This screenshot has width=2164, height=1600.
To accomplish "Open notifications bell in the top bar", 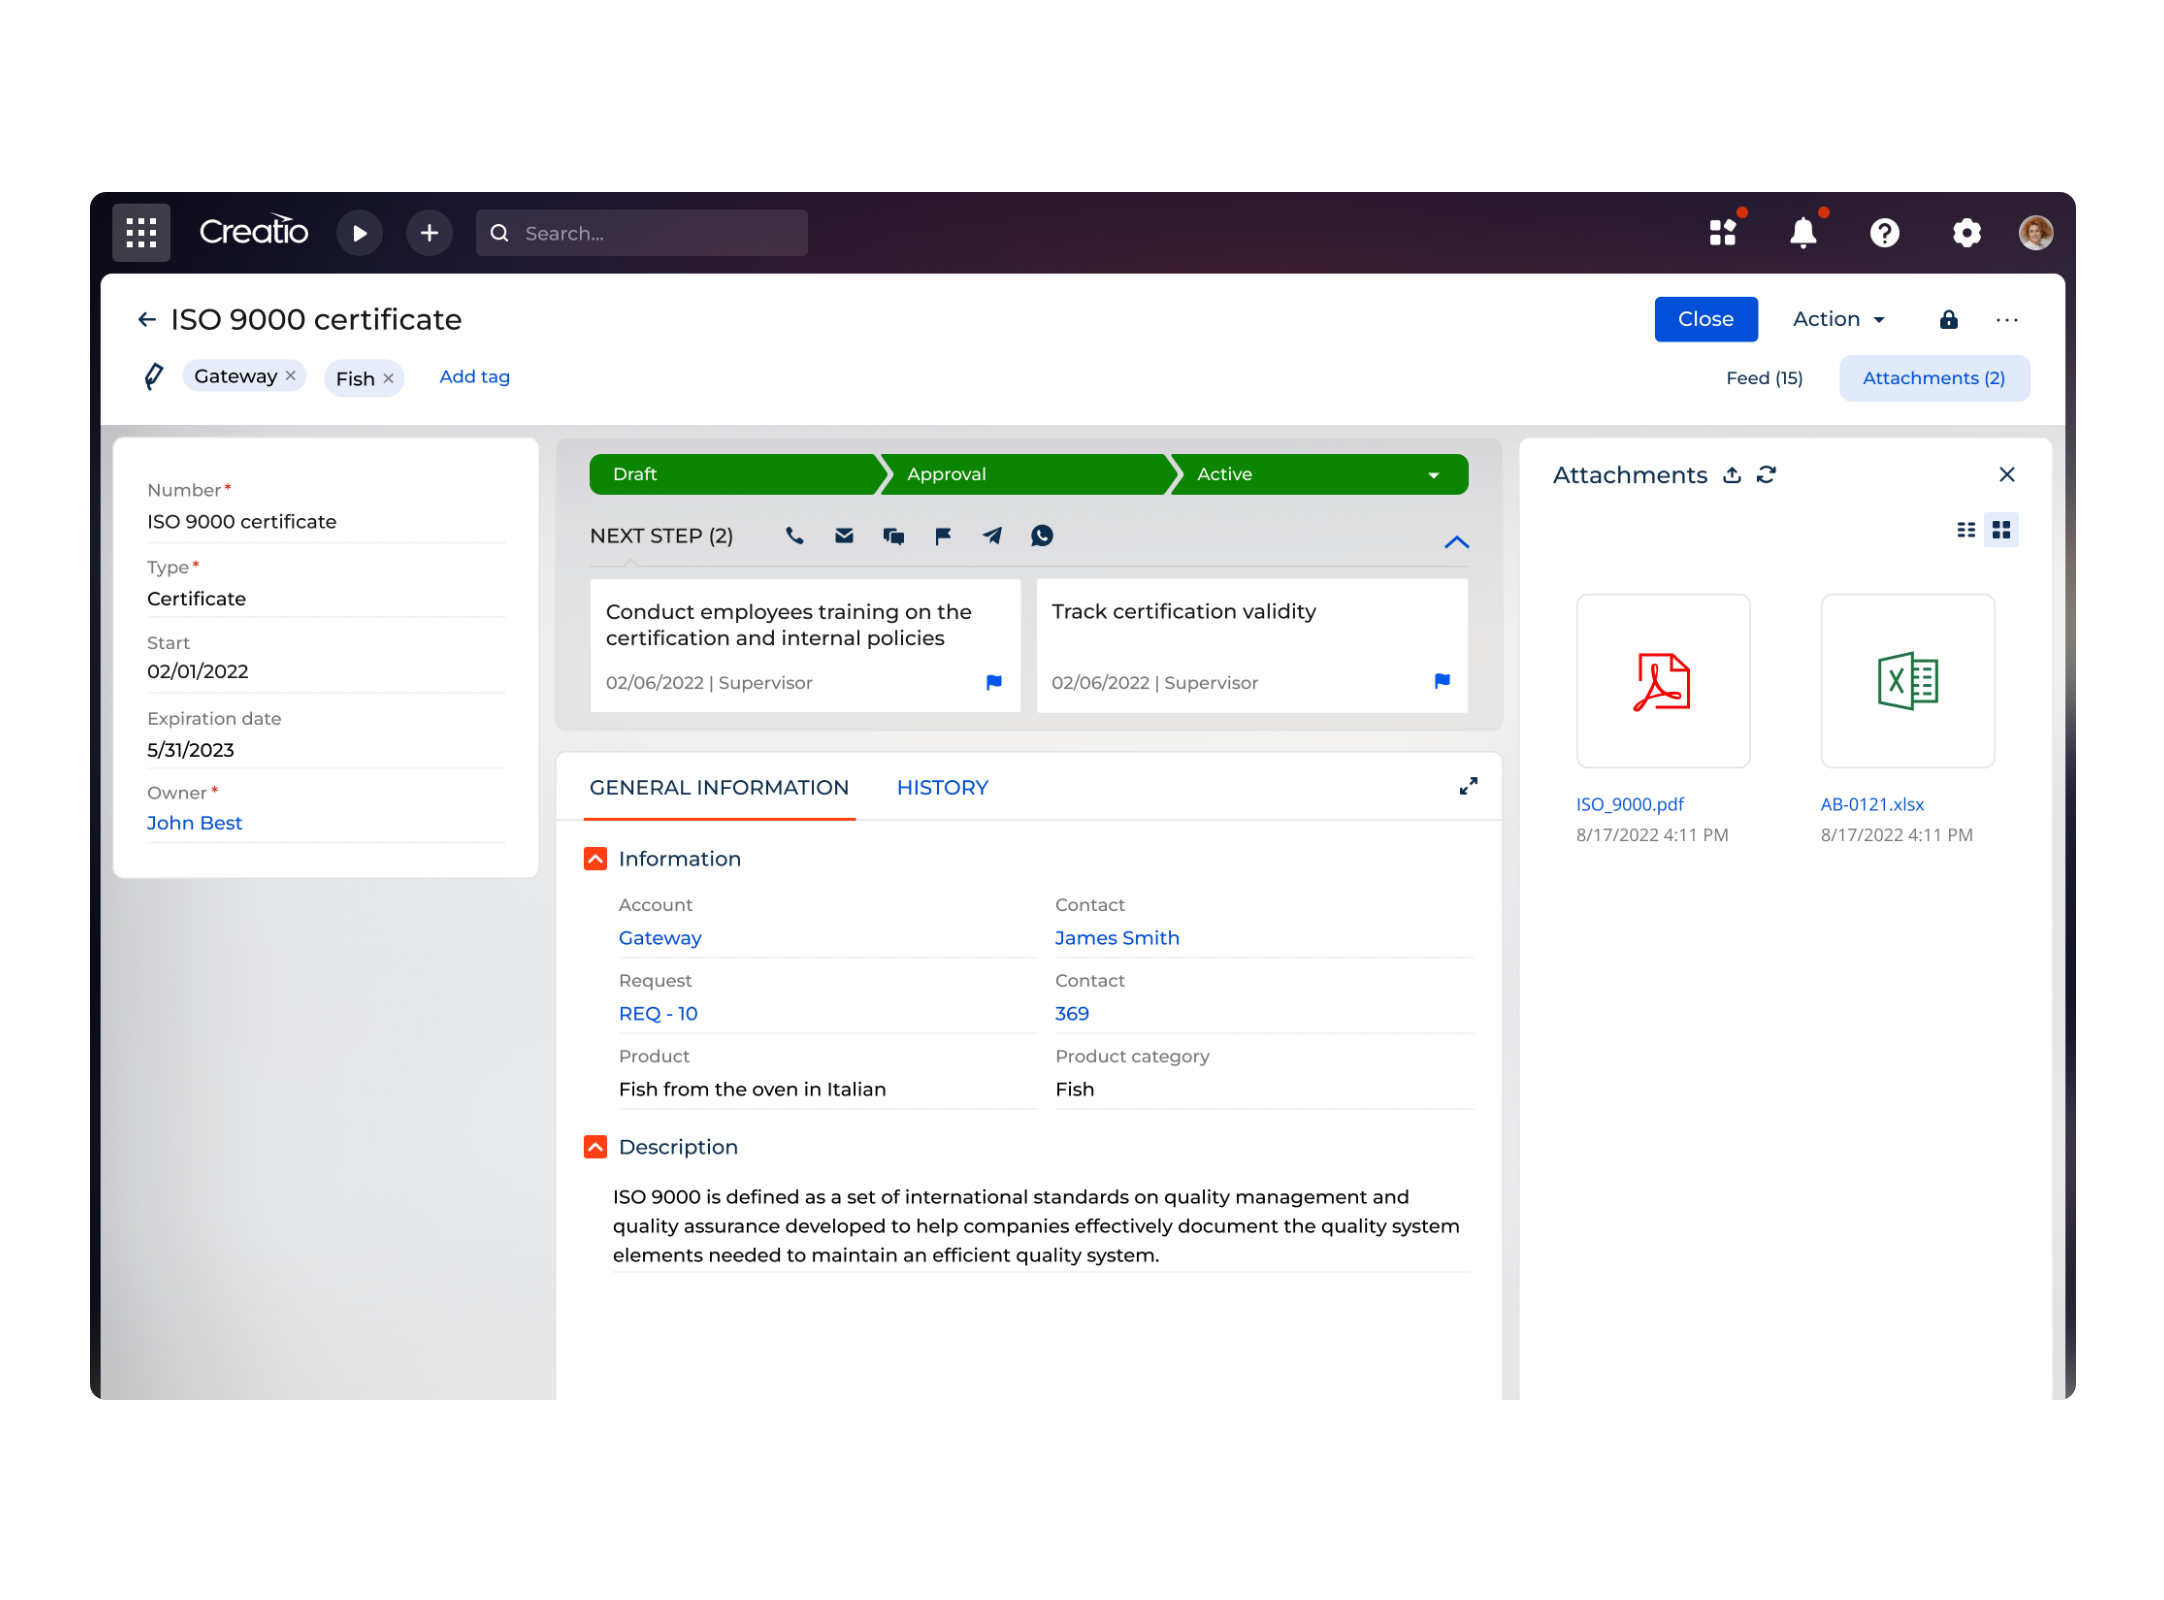I will click(1803, 232).
